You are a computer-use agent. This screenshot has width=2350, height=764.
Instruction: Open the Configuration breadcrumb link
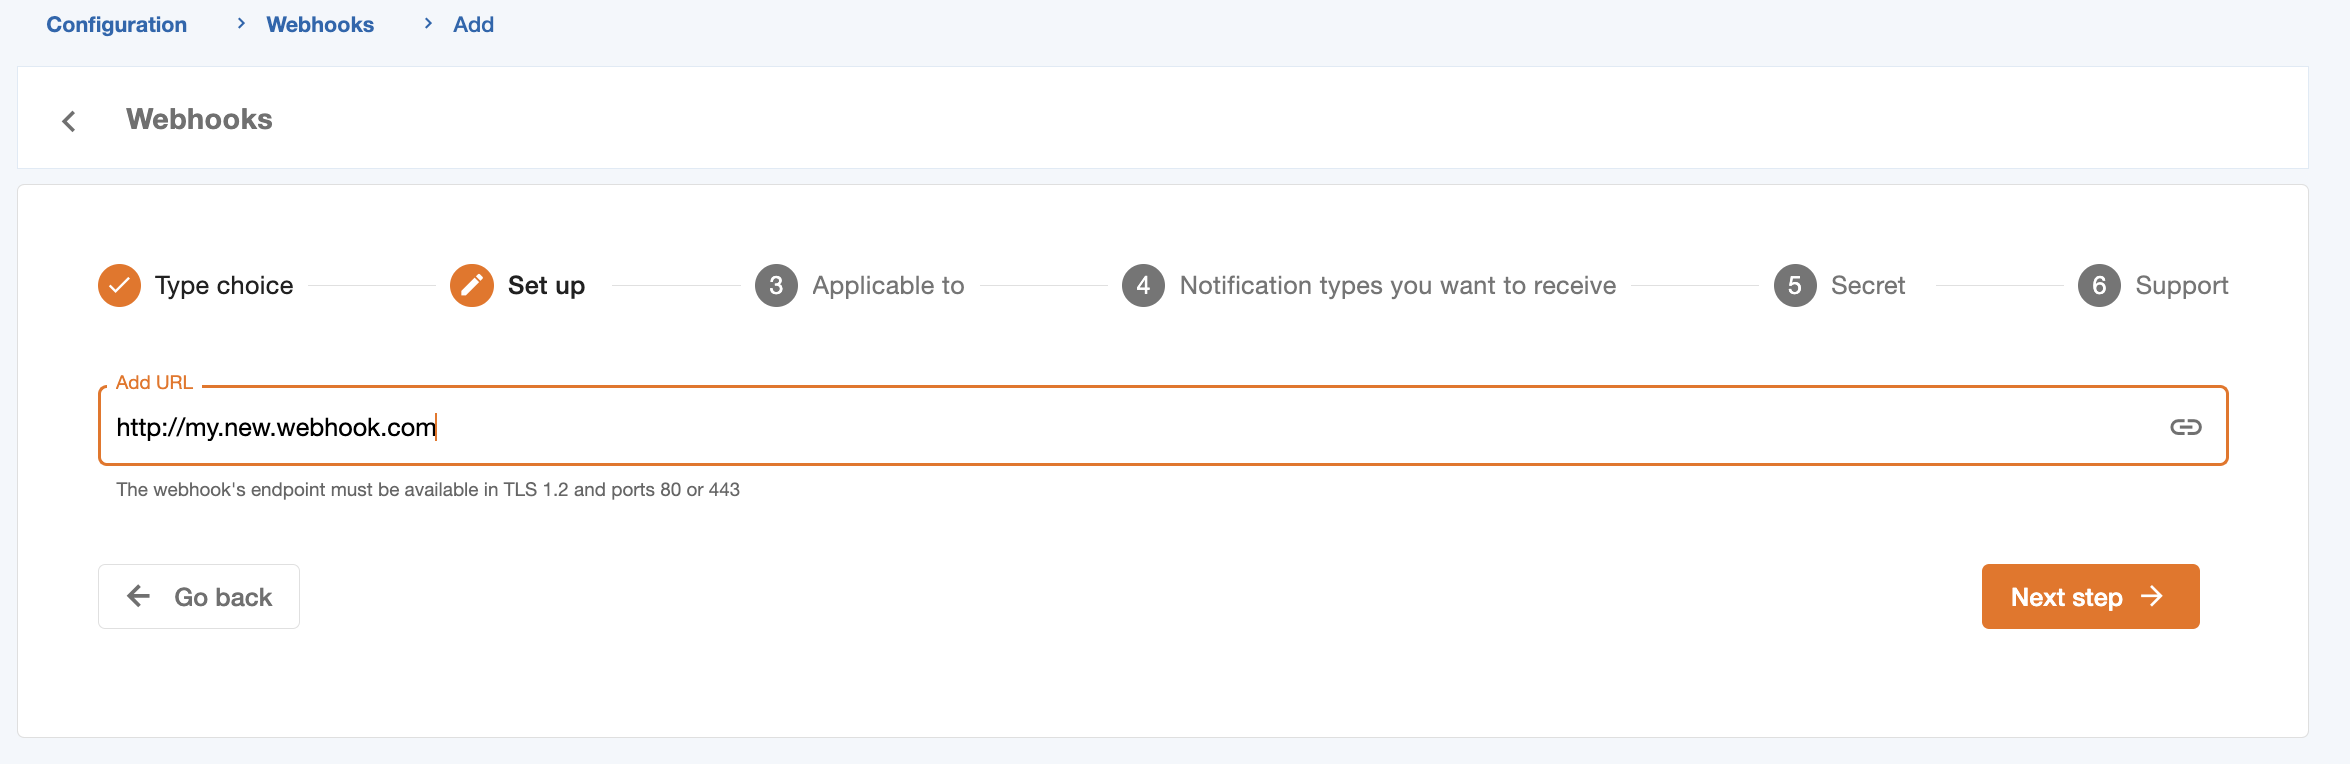116,25
